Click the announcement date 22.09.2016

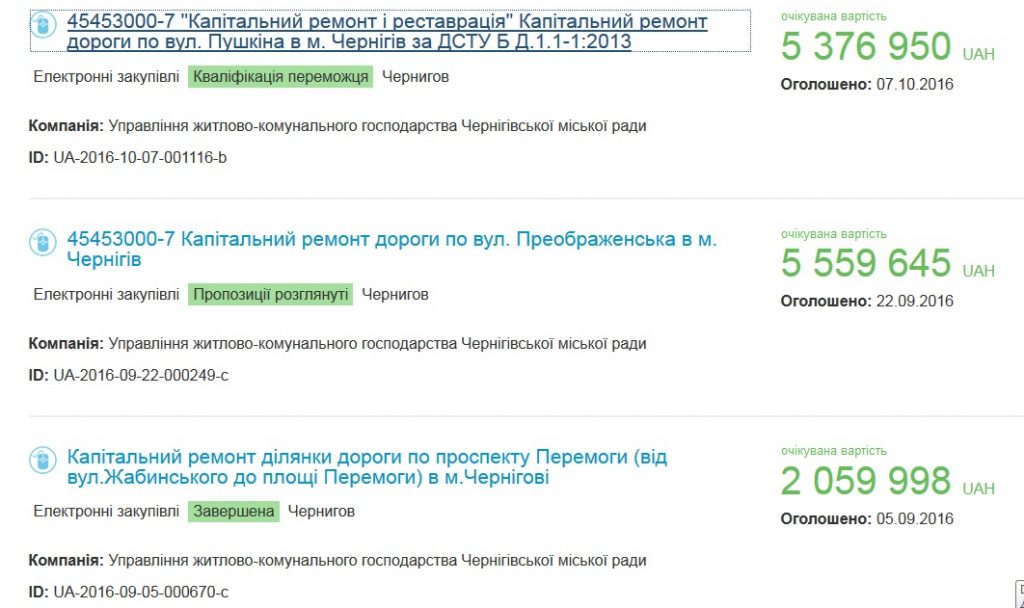click(914, 301)
